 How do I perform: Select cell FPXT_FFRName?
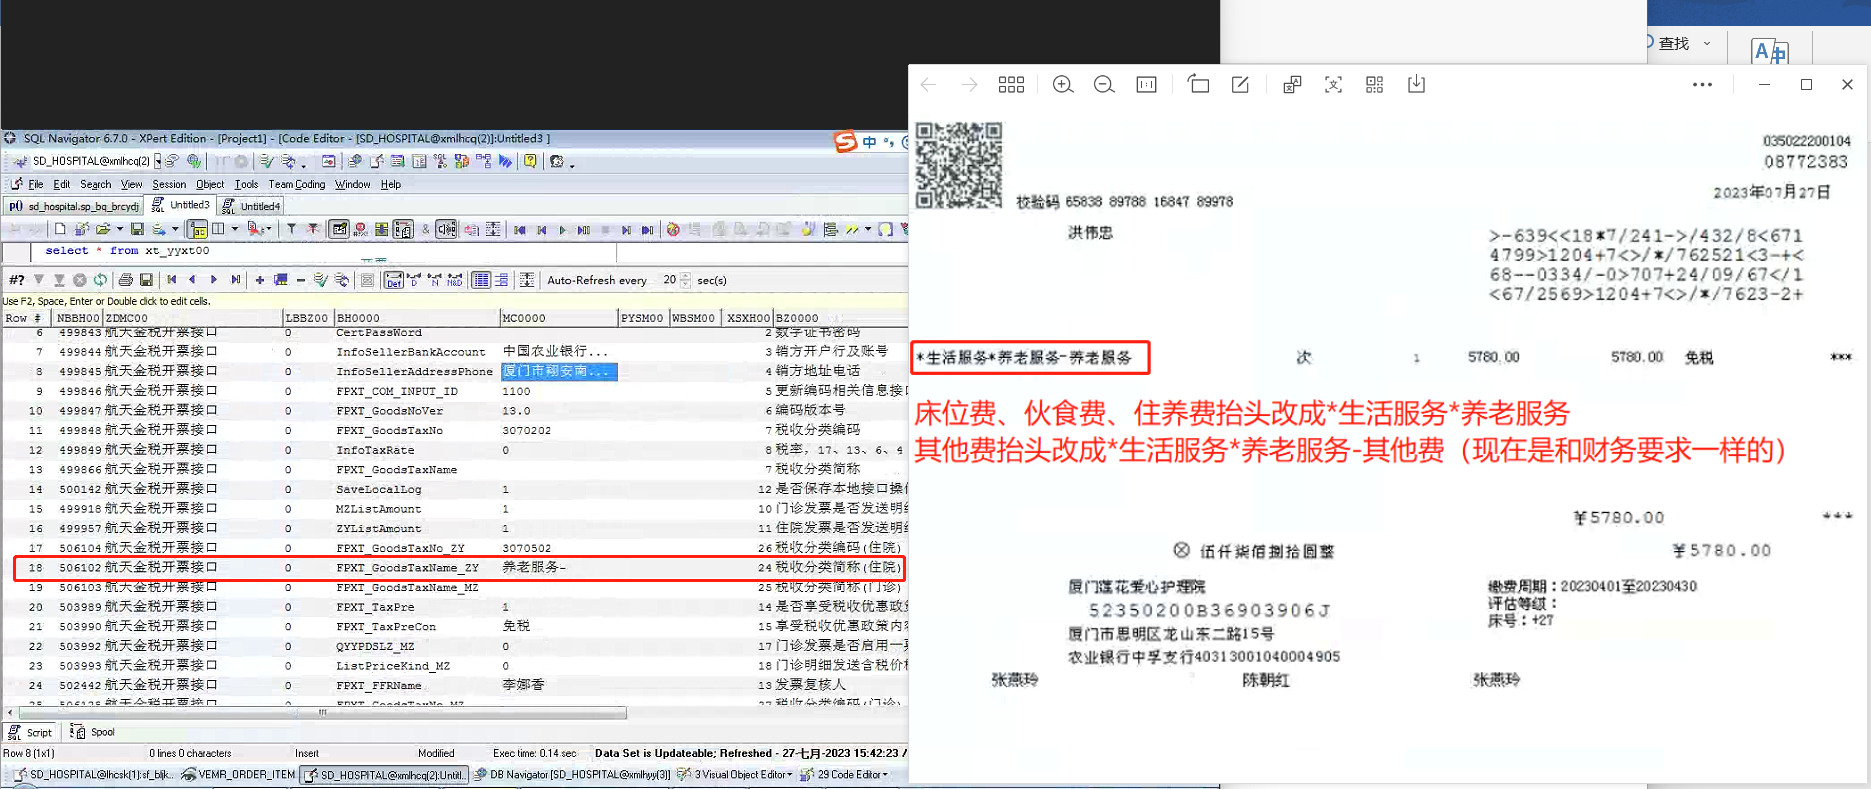pos(416,685)
